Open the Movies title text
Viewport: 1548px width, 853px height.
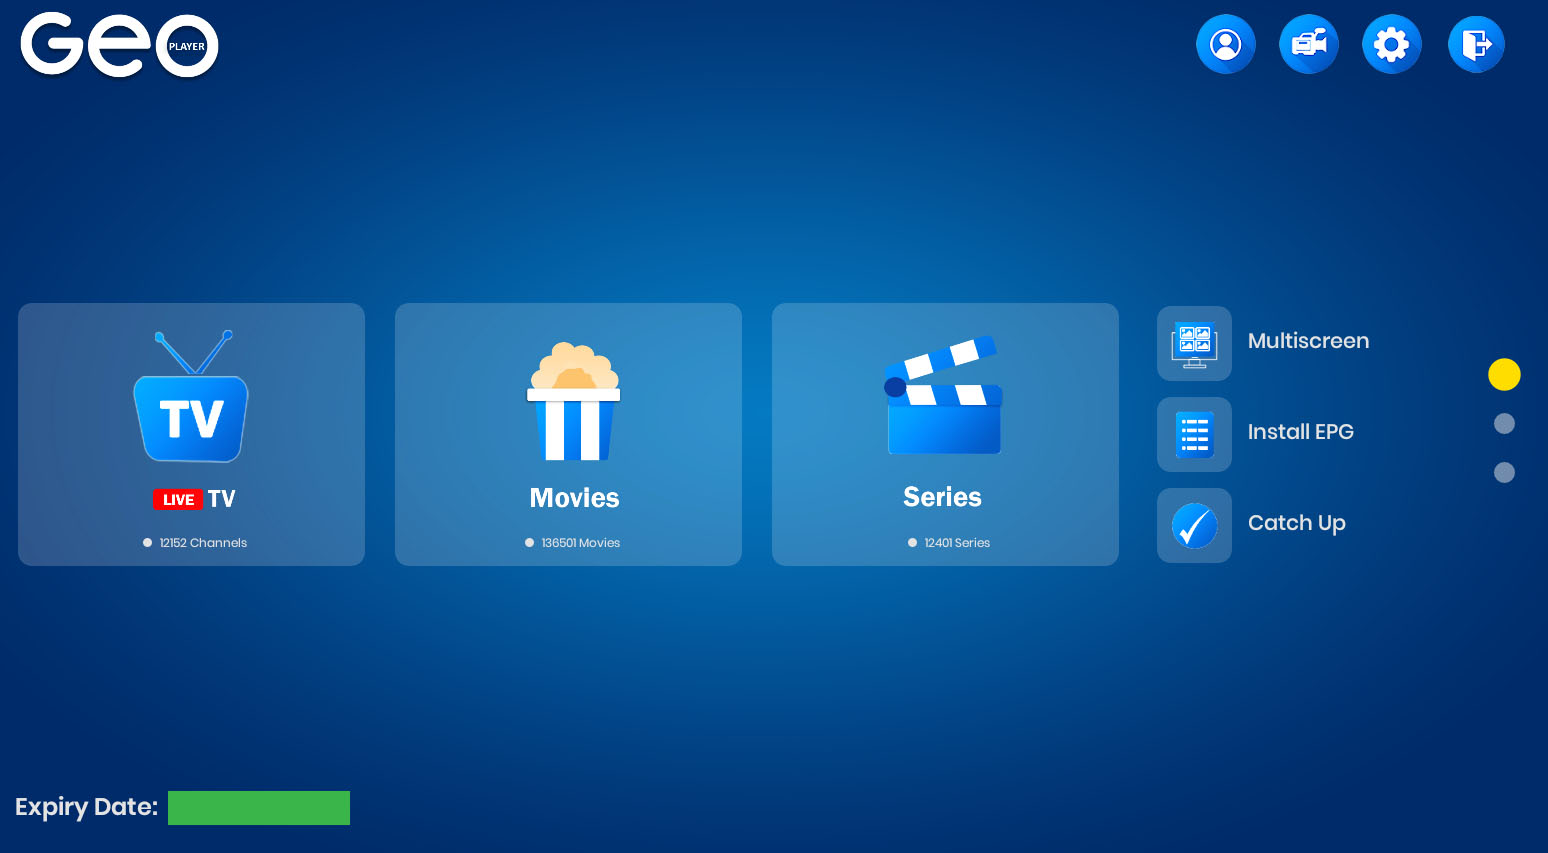click(x=574, y=498)
